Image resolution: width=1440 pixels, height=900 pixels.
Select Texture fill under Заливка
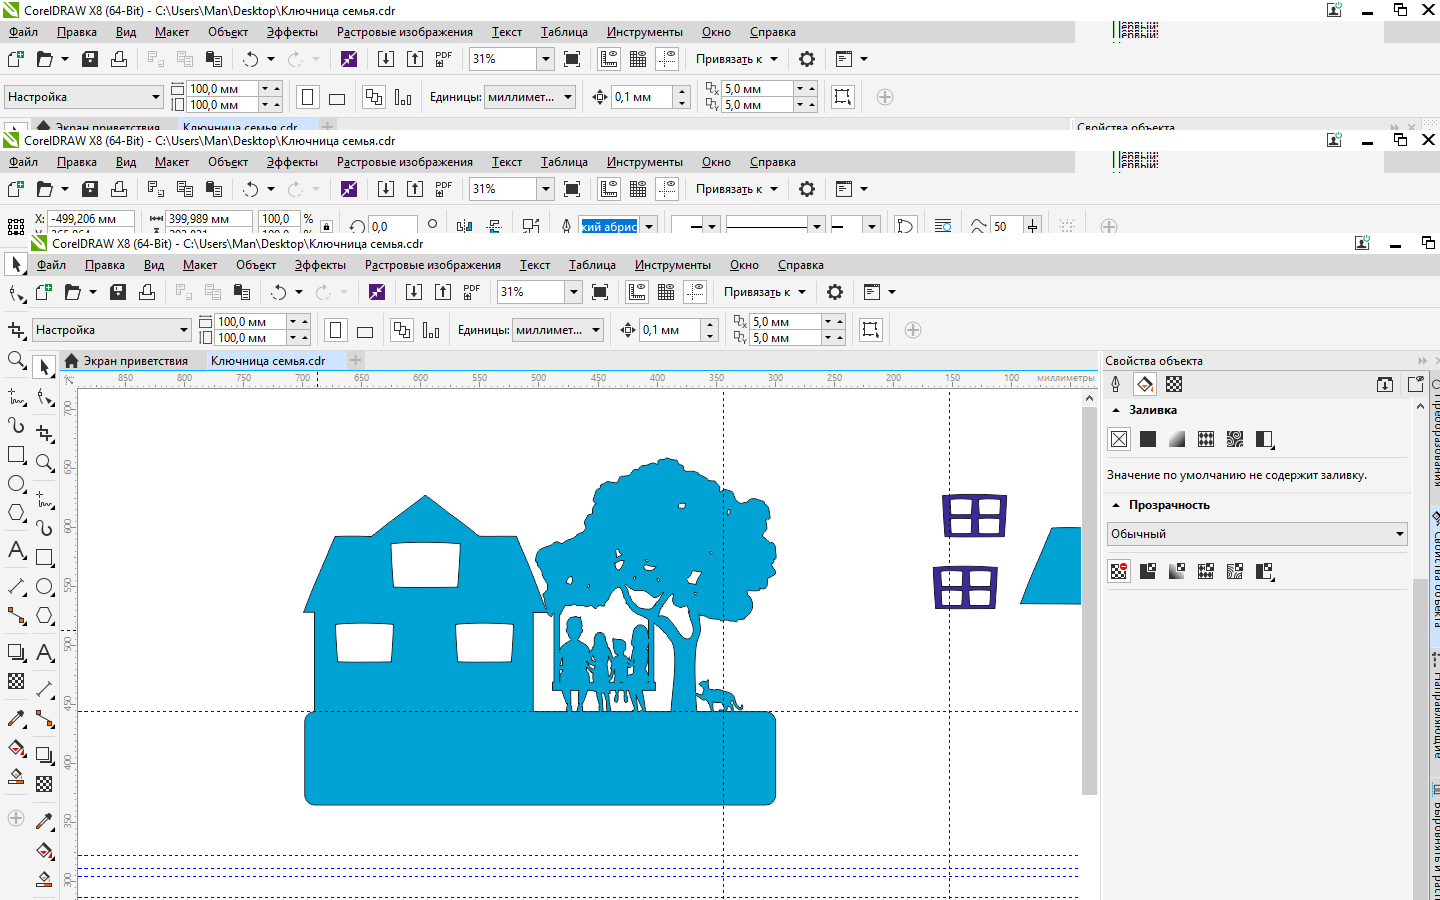click(1235, 439)
